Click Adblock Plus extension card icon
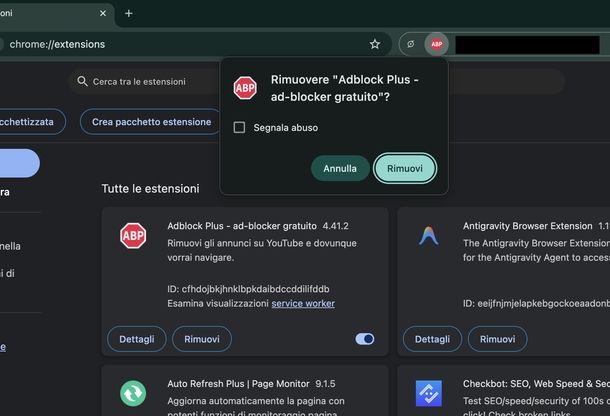Viewport: 610px width, 416px height. pyautogui.click(x=133, y=236)
